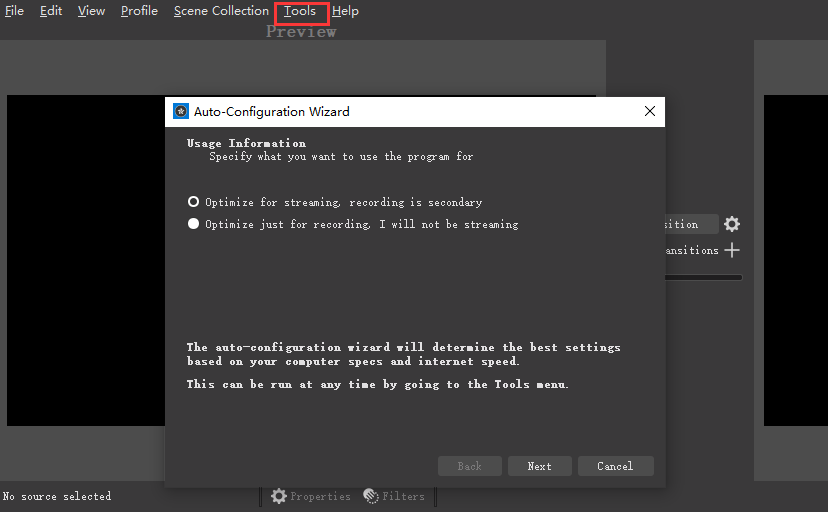Open the Edit menu
828x512 pixels.
[x=51, y=11]
